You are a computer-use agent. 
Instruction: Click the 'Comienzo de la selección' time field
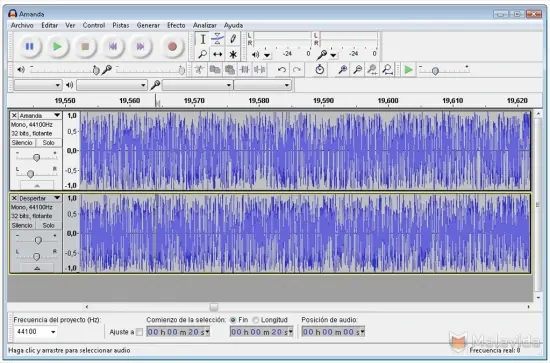click(x=178, y=332)
